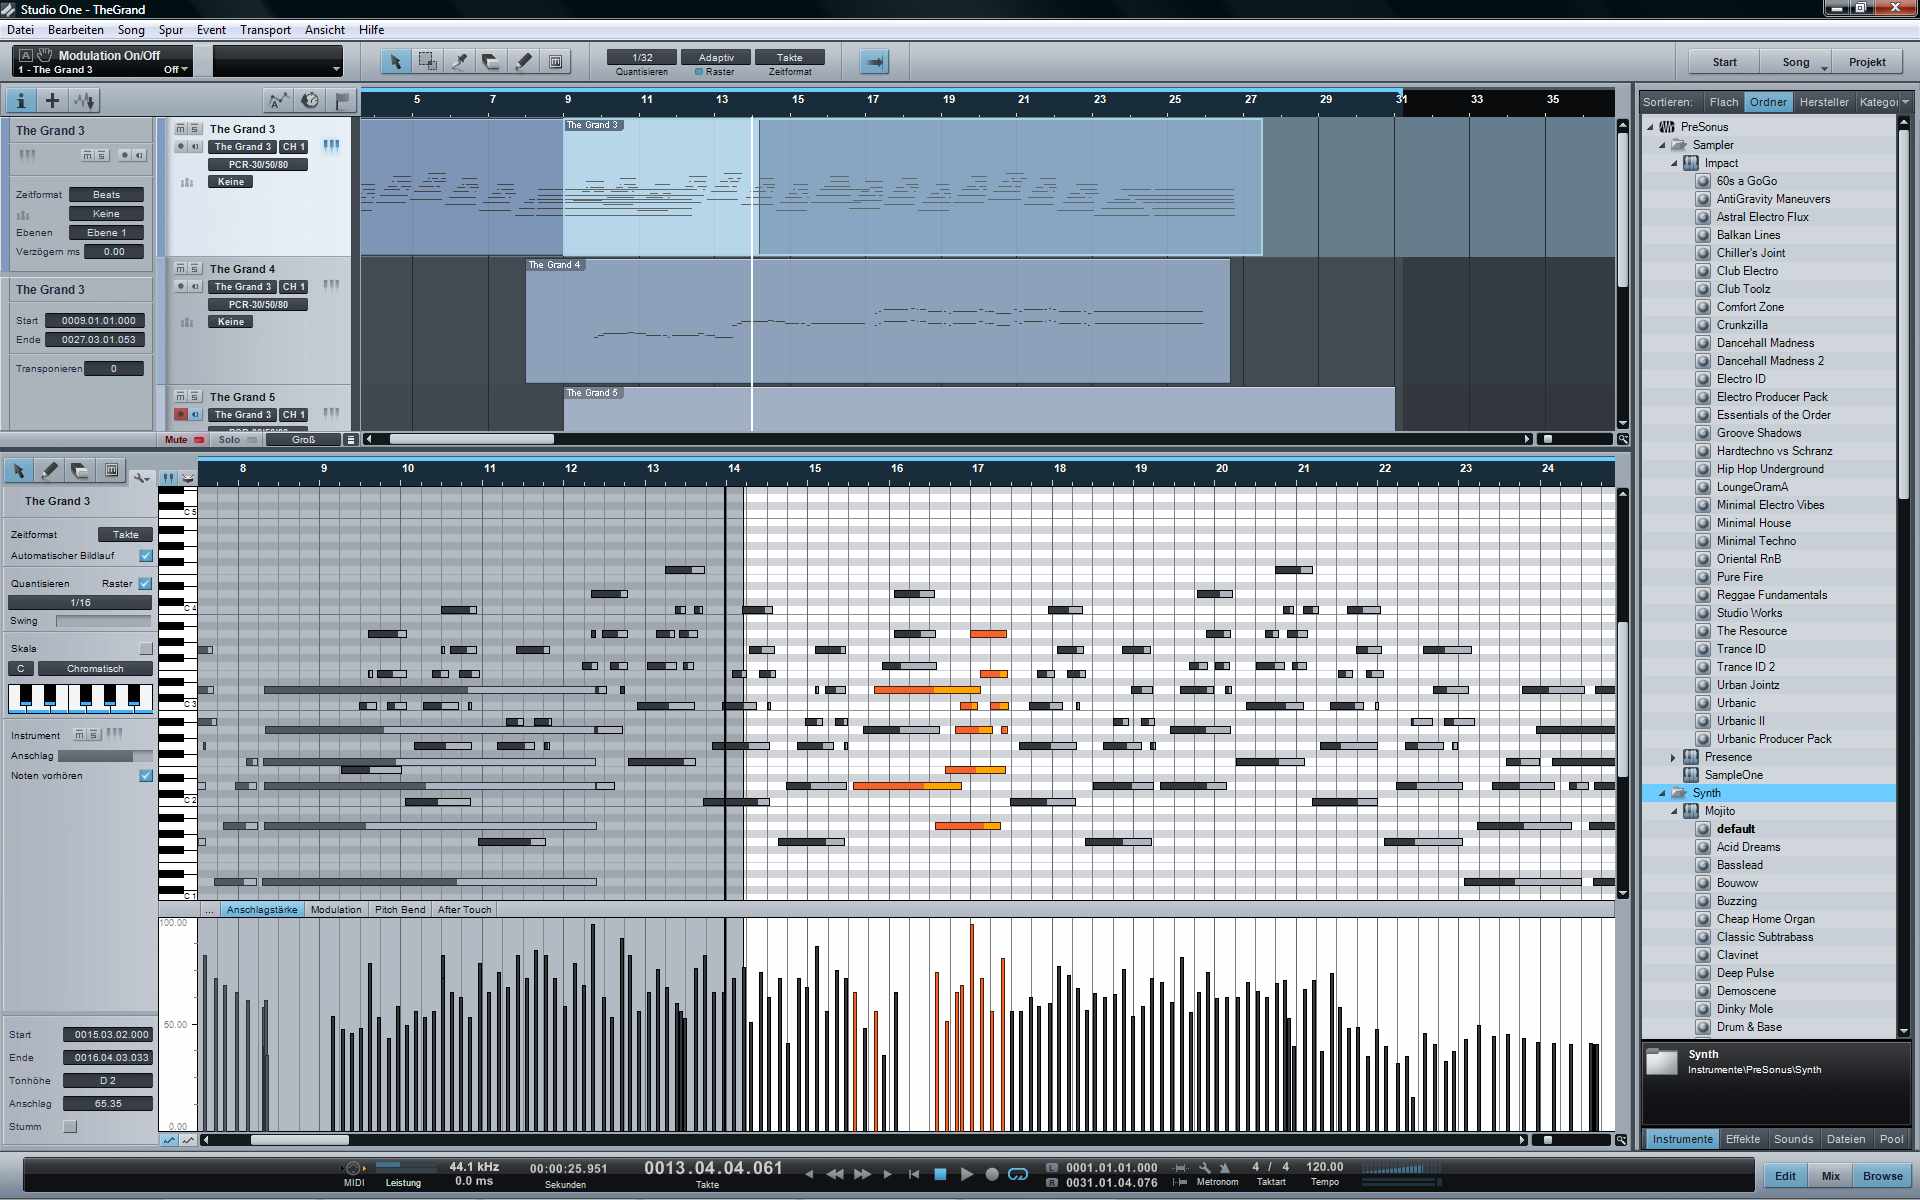
Task: Click return to zero button in transport
Action: click(x=913, y=1174)
